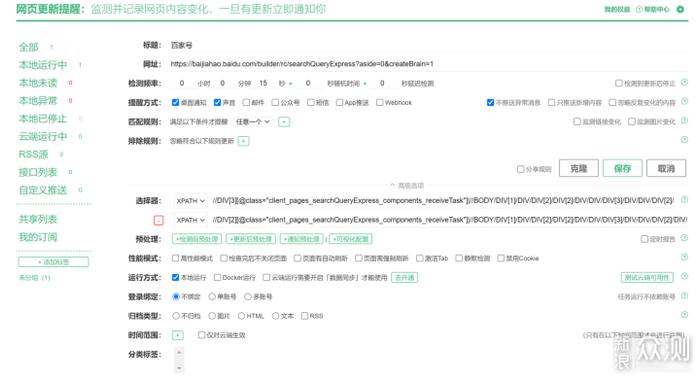The width and height of the screenshot is (700, 379).
Task: Open the help icon on the 匹配规则 row
Action: click(x=684, y=121)
